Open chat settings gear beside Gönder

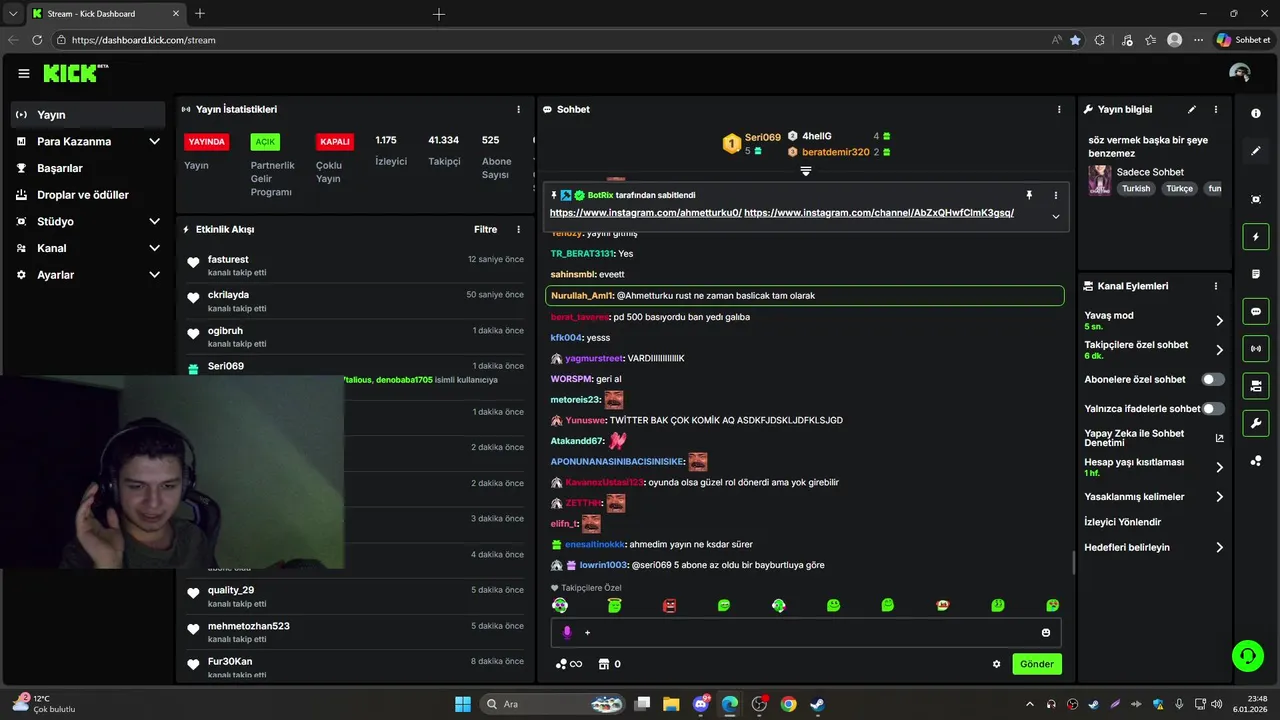click(996, 664)
